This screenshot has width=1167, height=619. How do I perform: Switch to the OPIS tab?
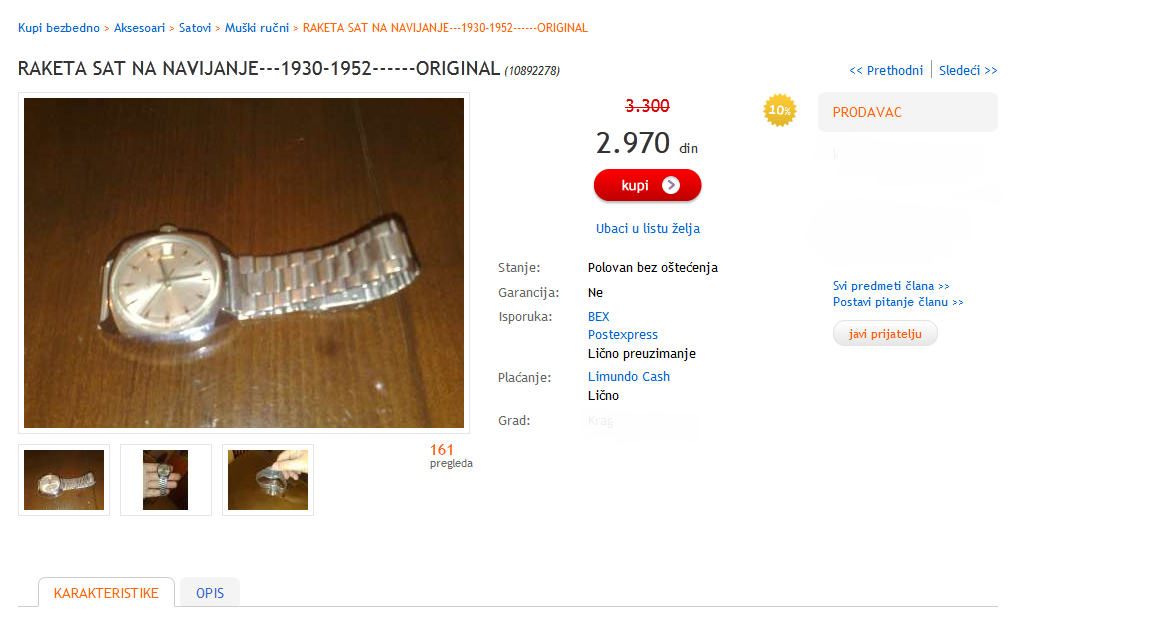[210, 593]
